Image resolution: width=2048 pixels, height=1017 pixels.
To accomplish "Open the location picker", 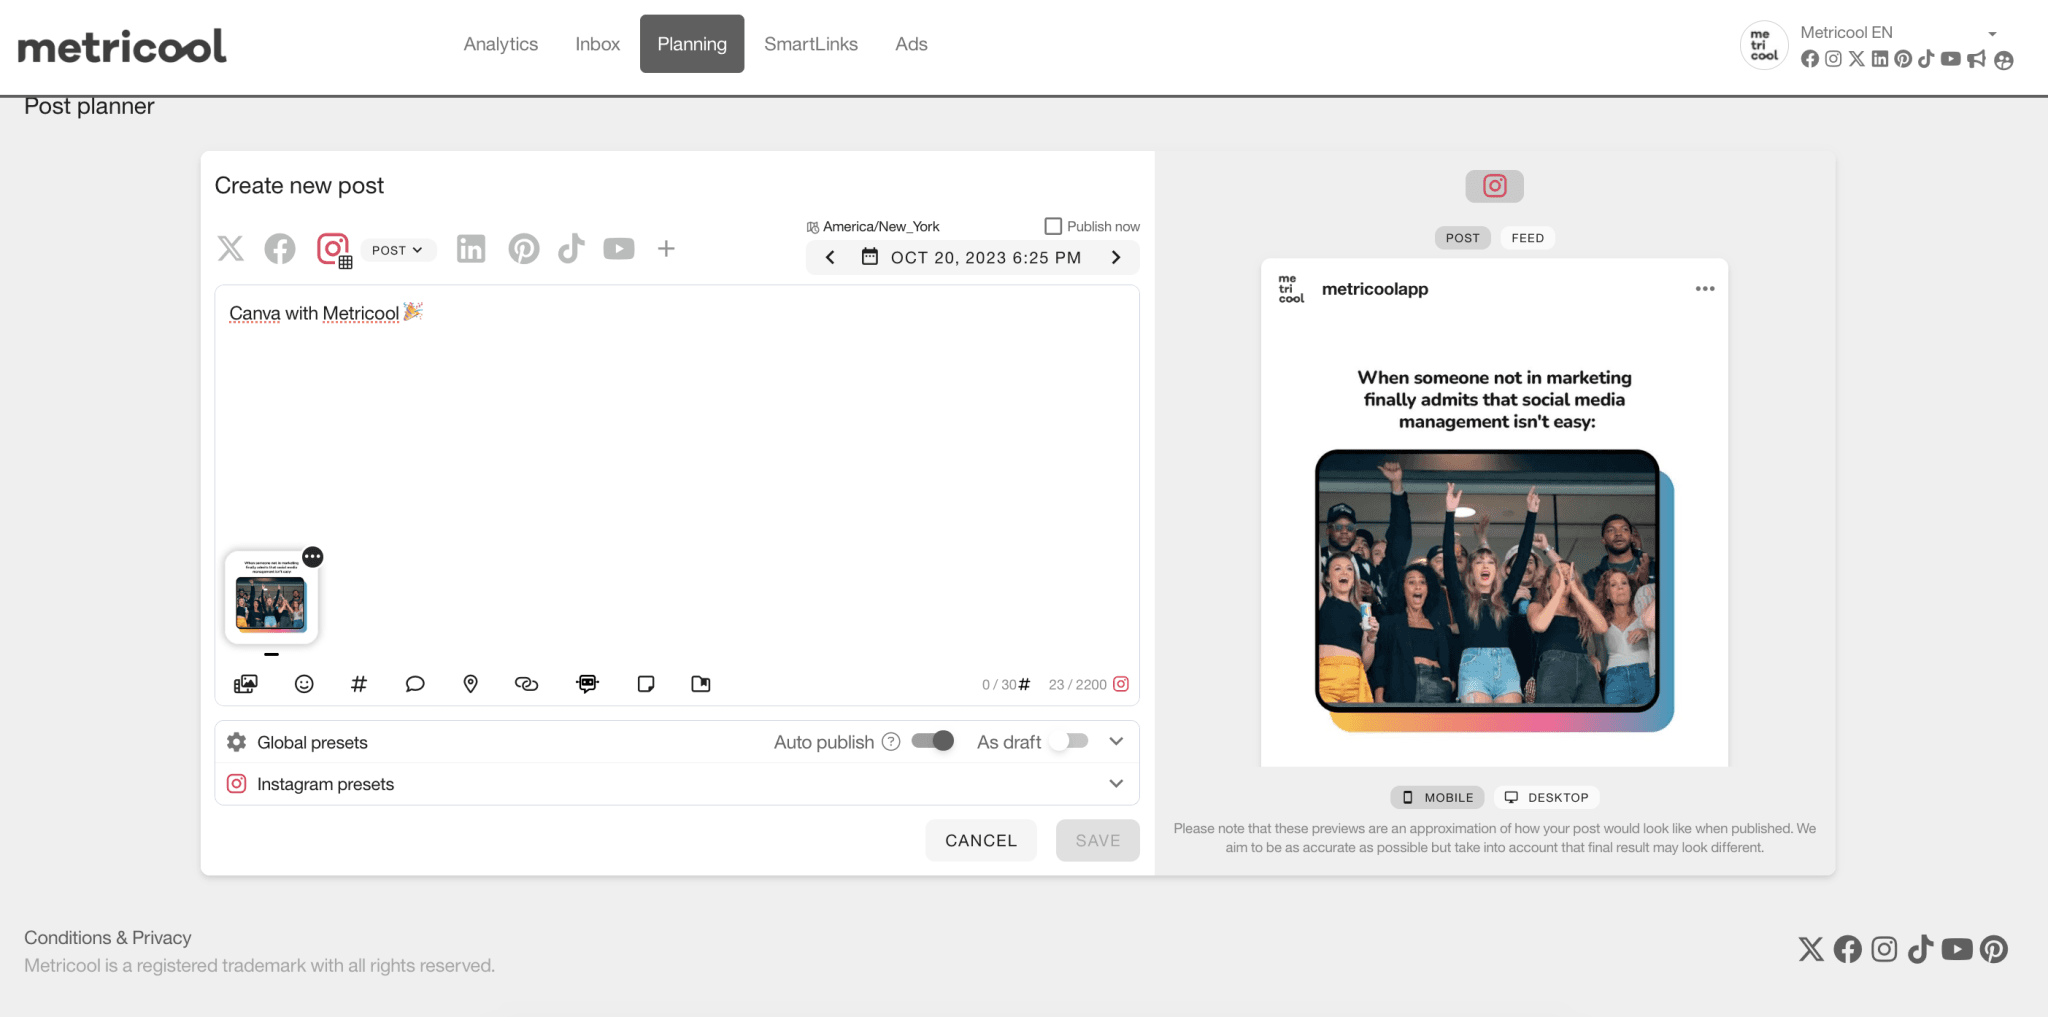I will (x=470, y=684).
